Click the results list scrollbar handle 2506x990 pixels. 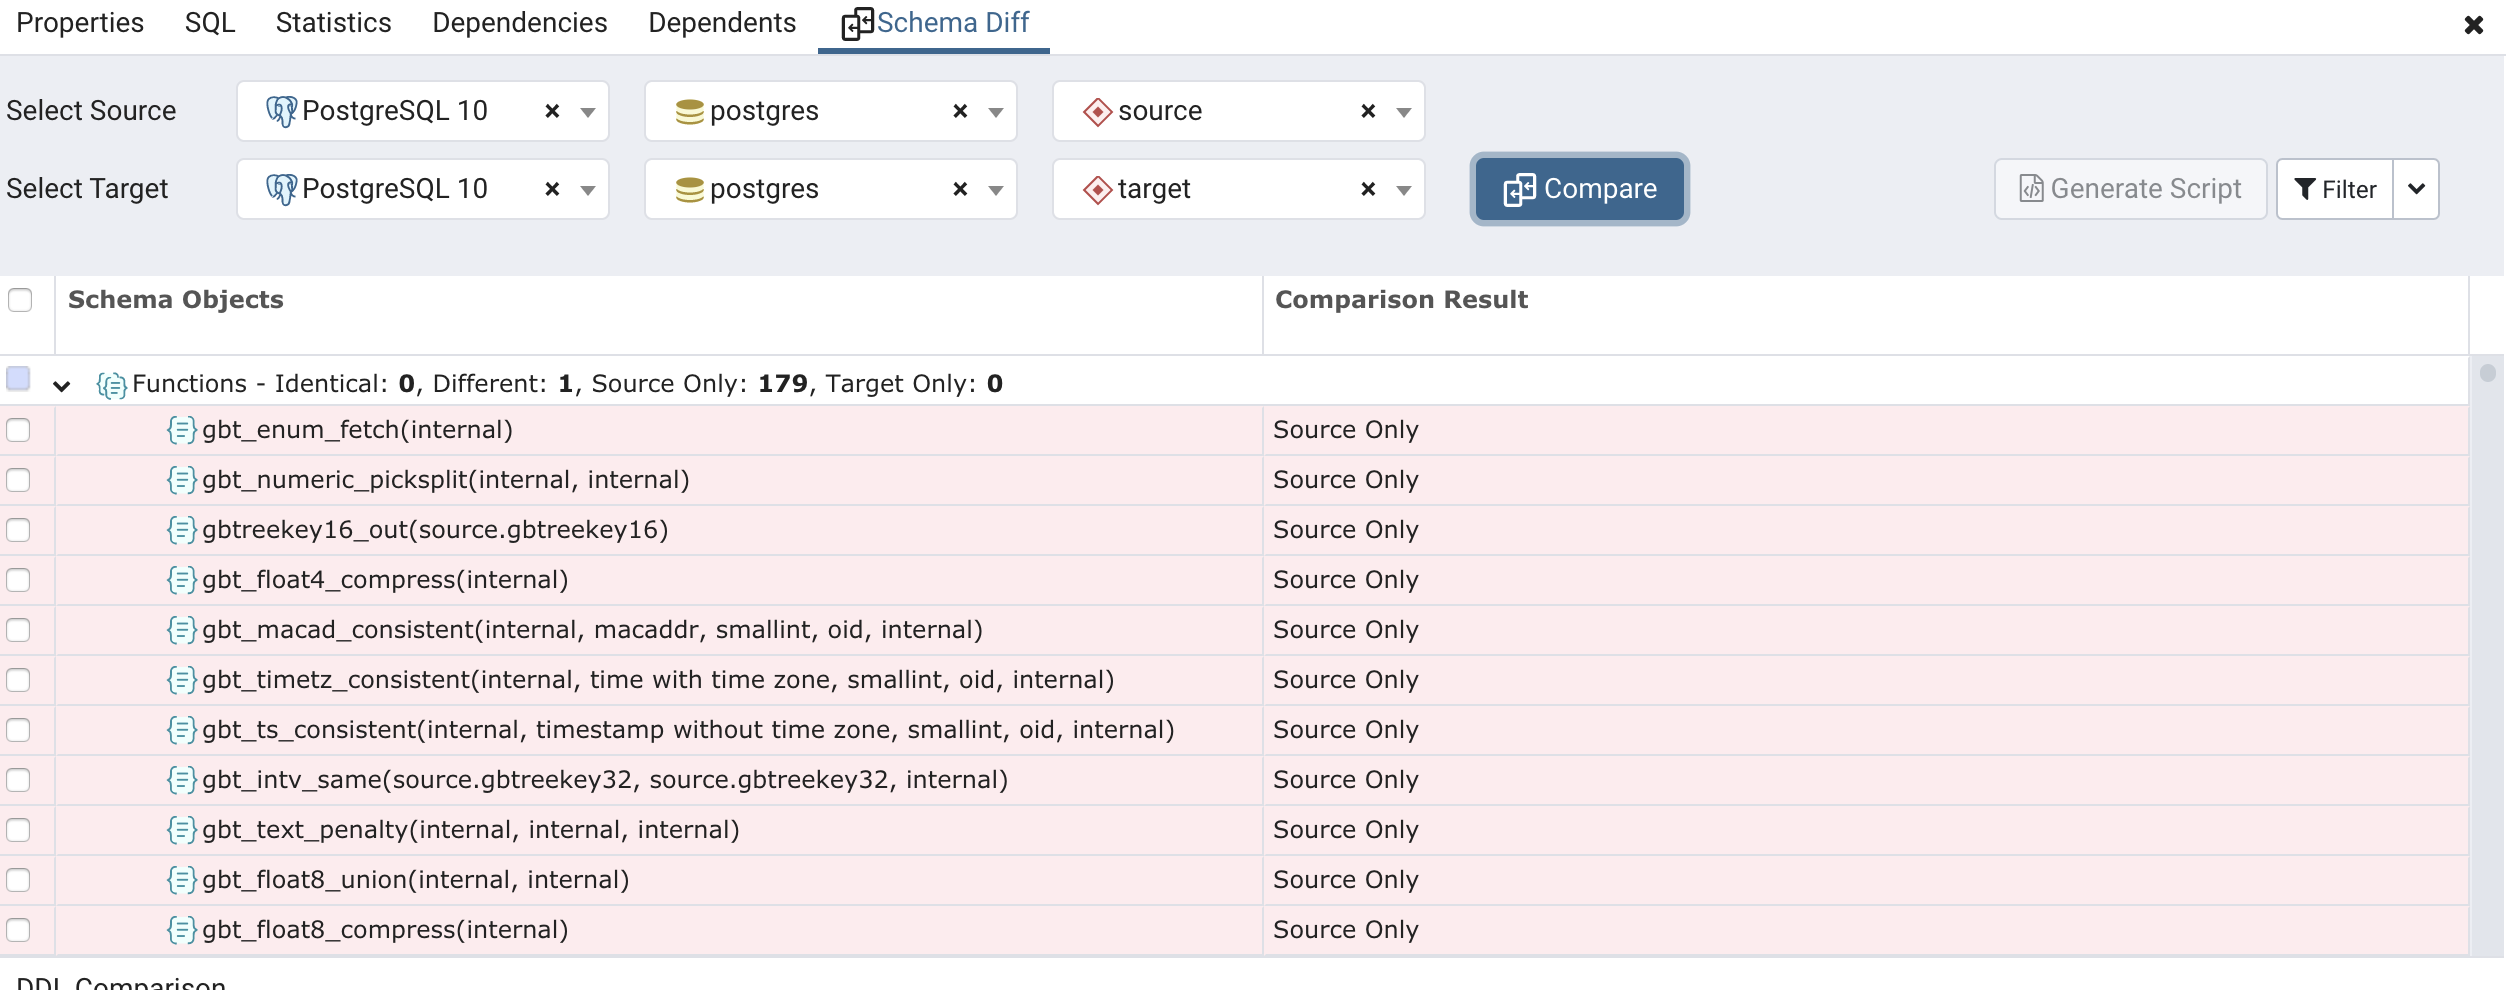coord(2487,373)
